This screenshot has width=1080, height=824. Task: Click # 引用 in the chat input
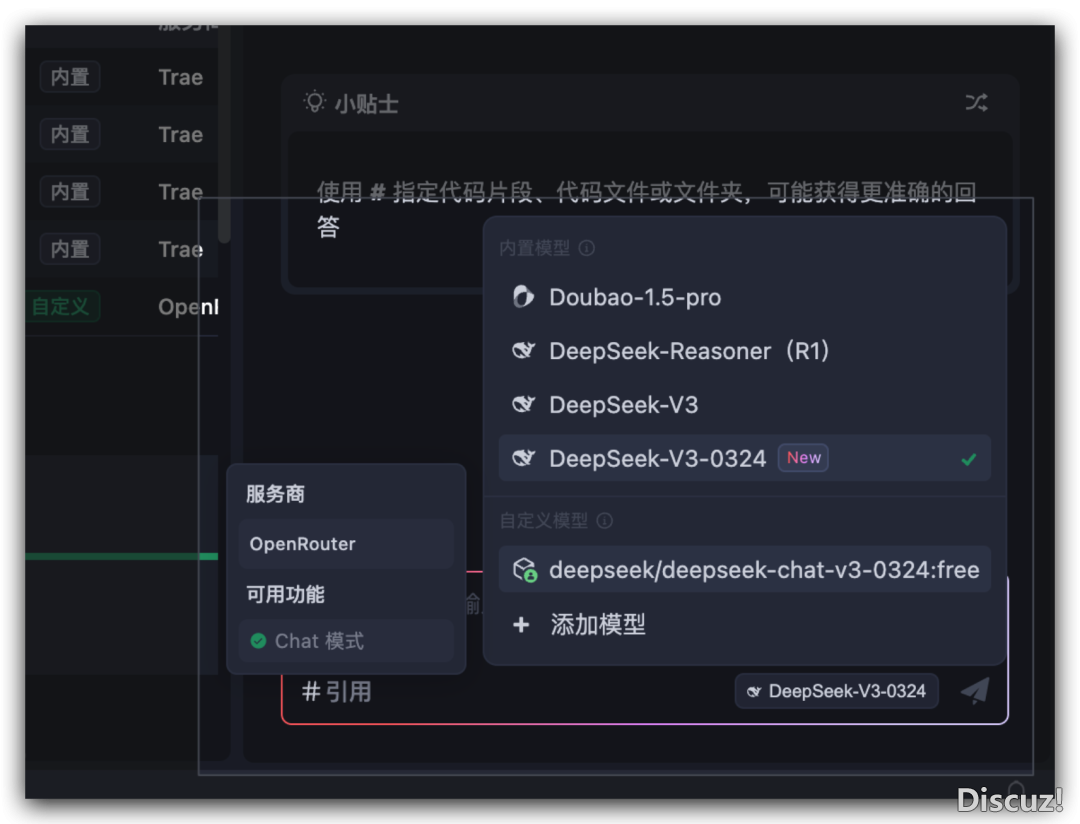point(337,692)
